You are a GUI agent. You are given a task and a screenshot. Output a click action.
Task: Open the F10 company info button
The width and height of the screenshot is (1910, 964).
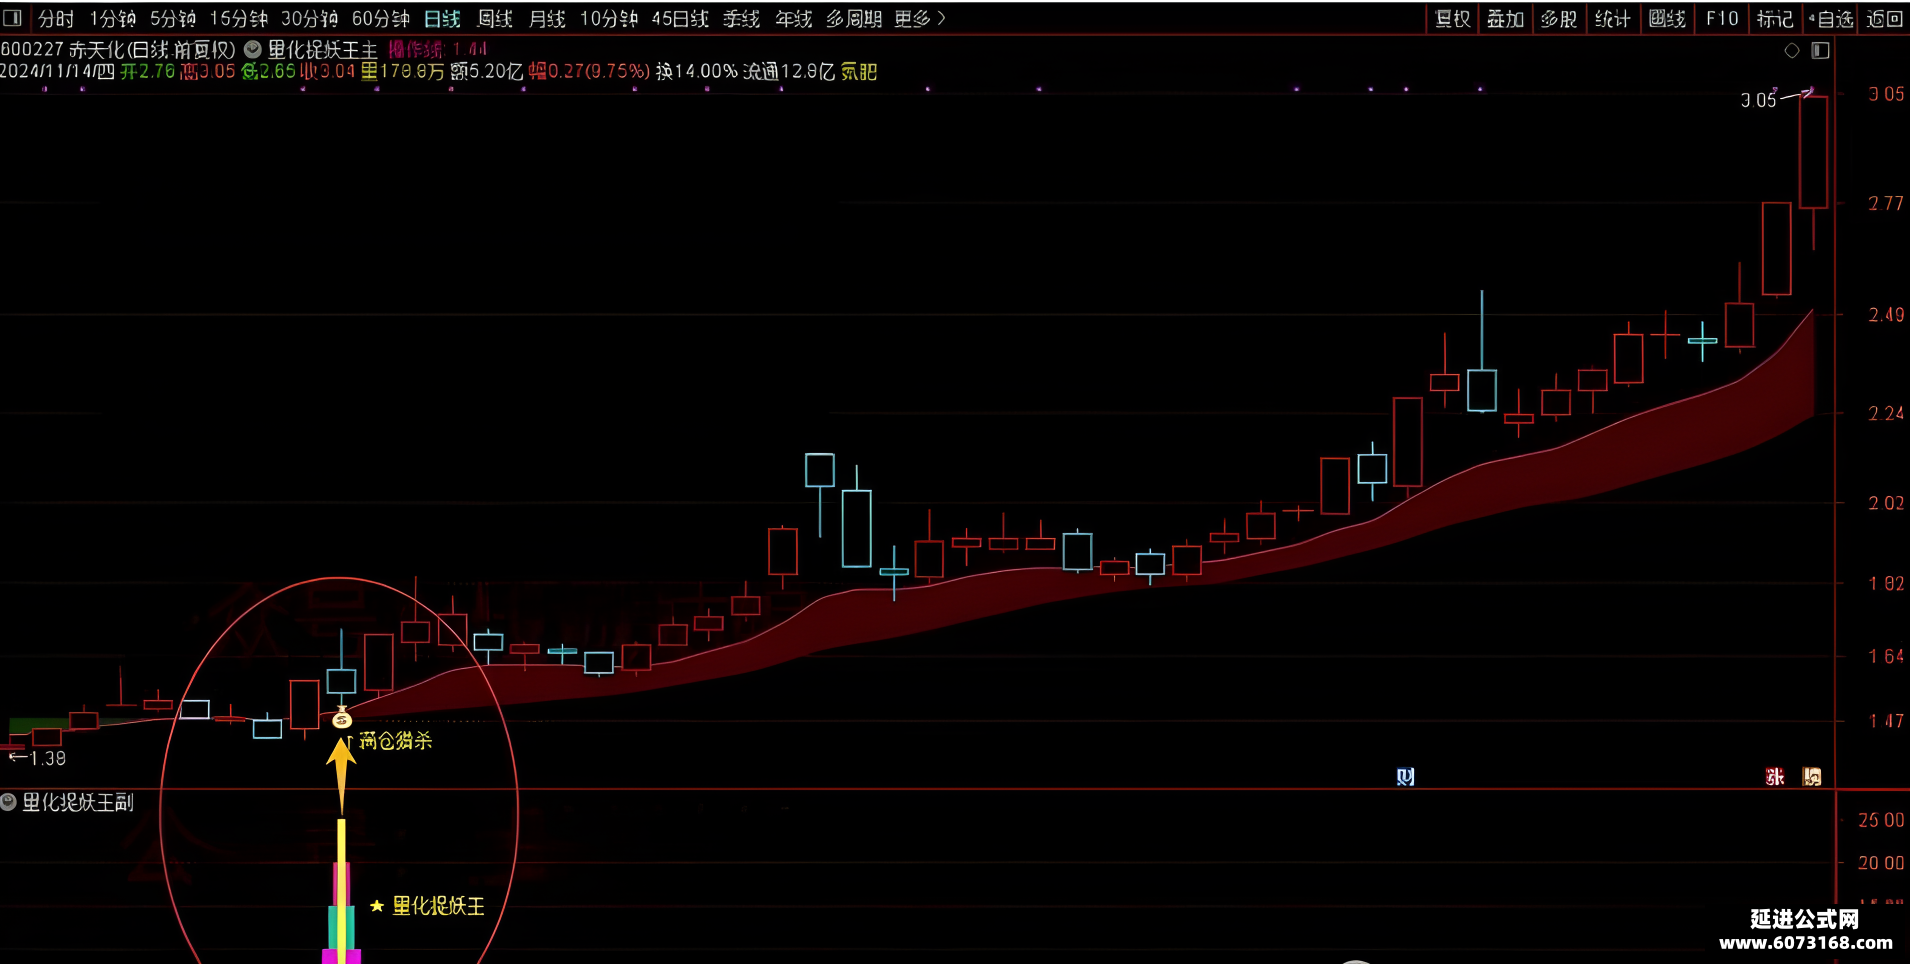tap(1722, 19)
